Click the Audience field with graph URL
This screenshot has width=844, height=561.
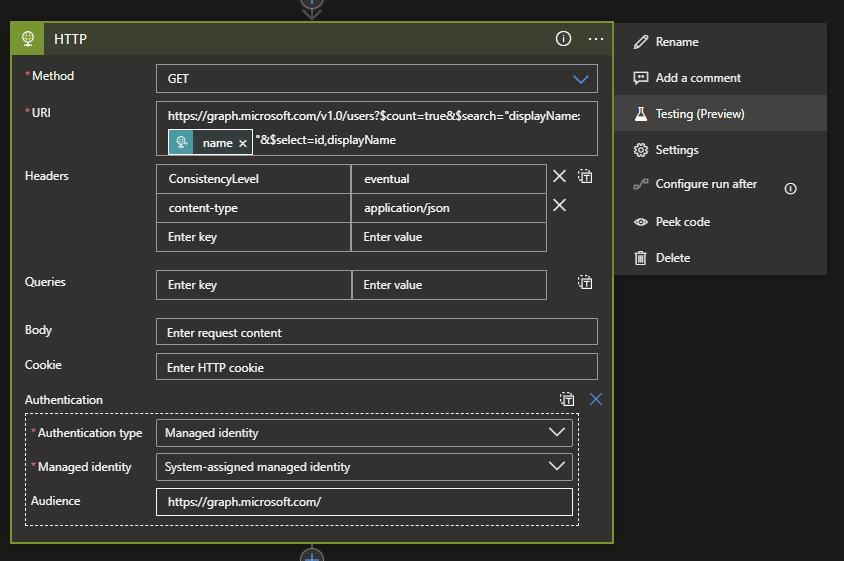pos(364,502)
